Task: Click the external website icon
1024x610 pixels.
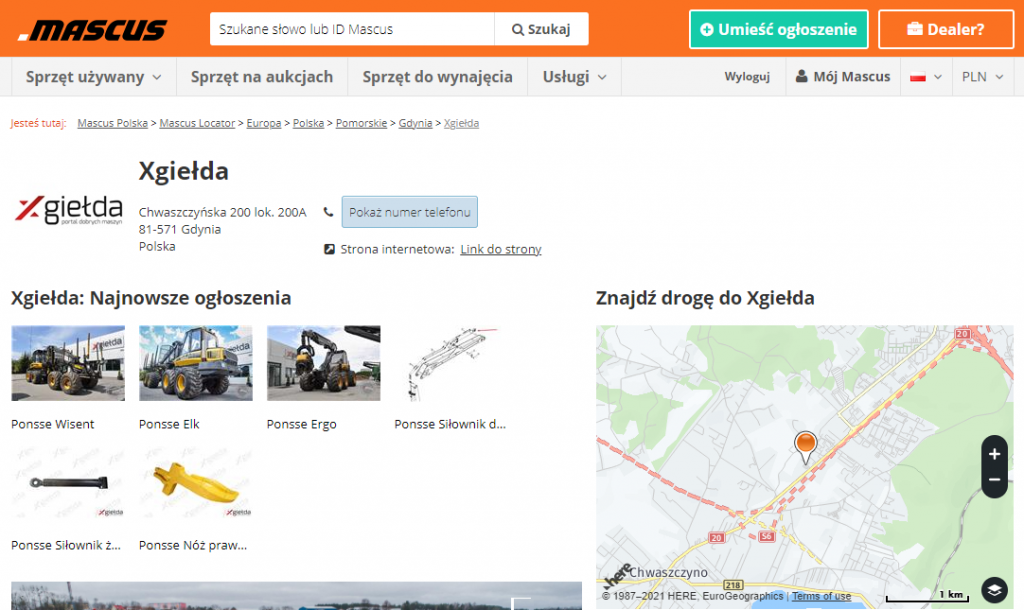Action: 329,249
